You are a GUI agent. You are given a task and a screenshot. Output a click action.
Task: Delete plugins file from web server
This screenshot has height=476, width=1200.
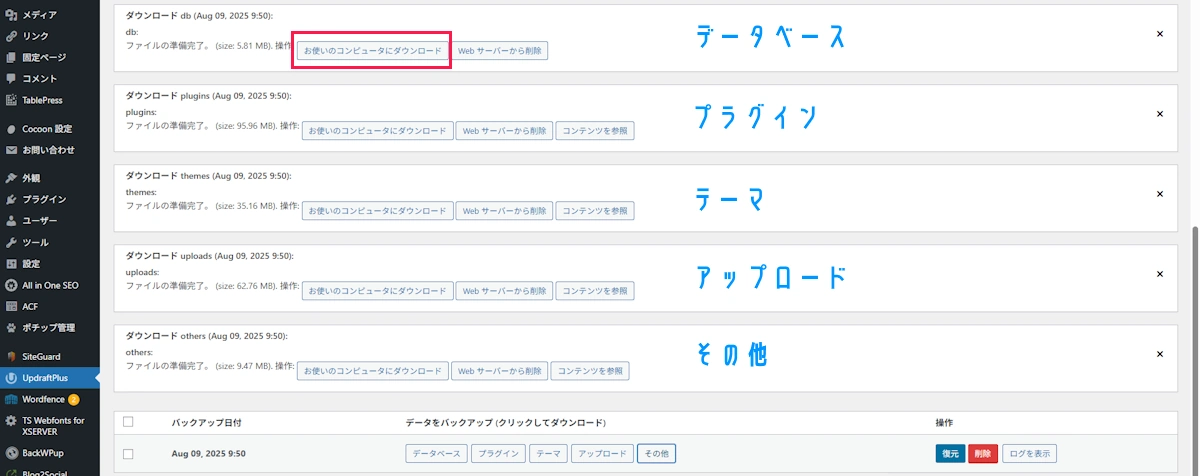pyautogui.click(x=504, y=130)
